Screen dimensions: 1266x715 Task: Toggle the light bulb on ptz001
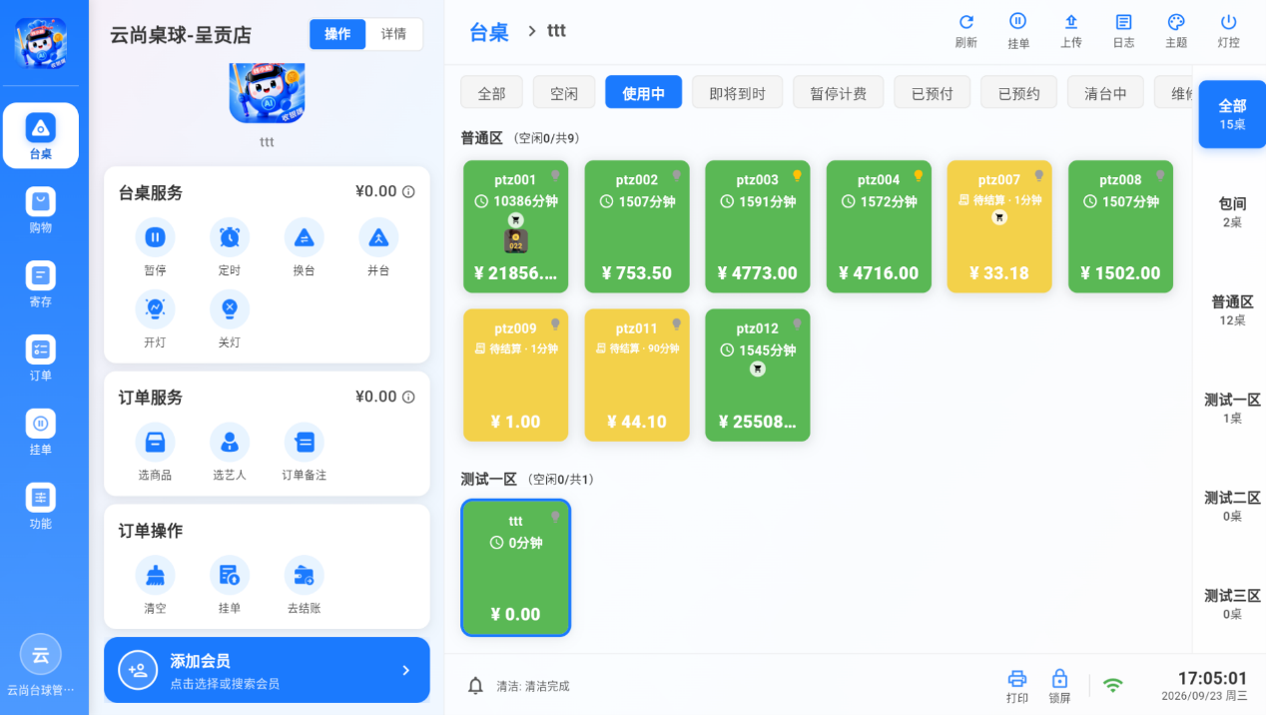point(555,176)
